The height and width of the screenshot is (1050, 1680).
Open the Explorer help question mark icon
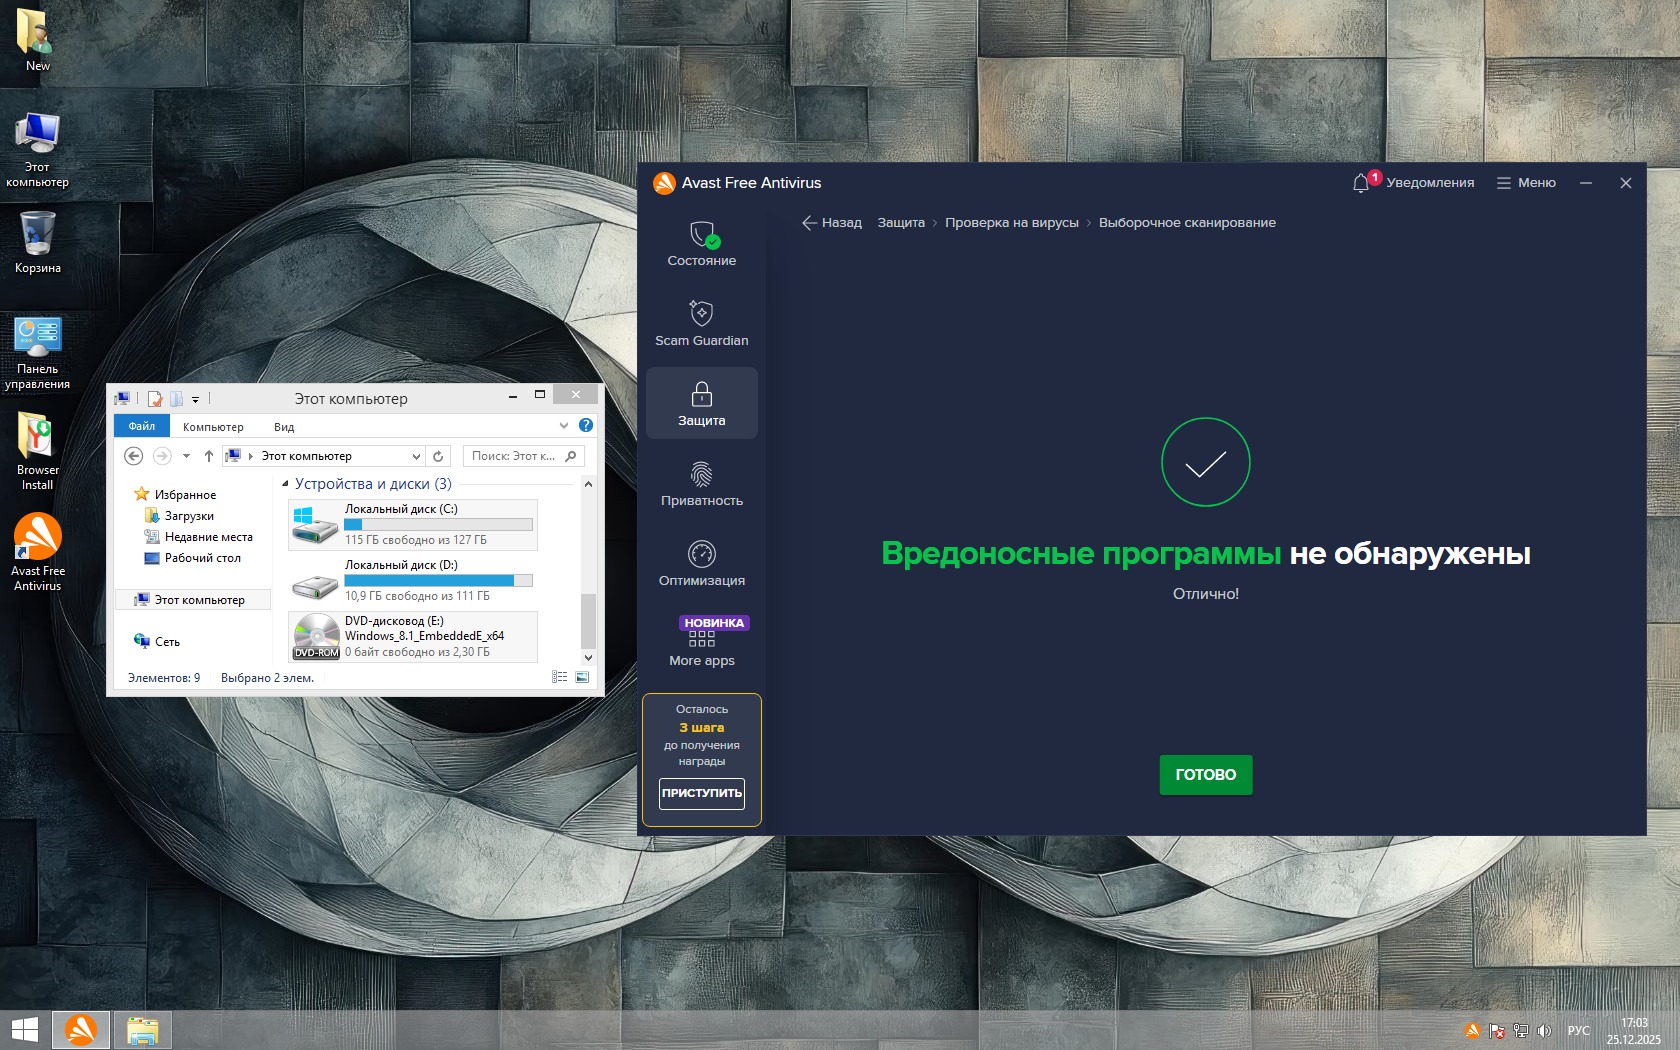coord(586,426)
